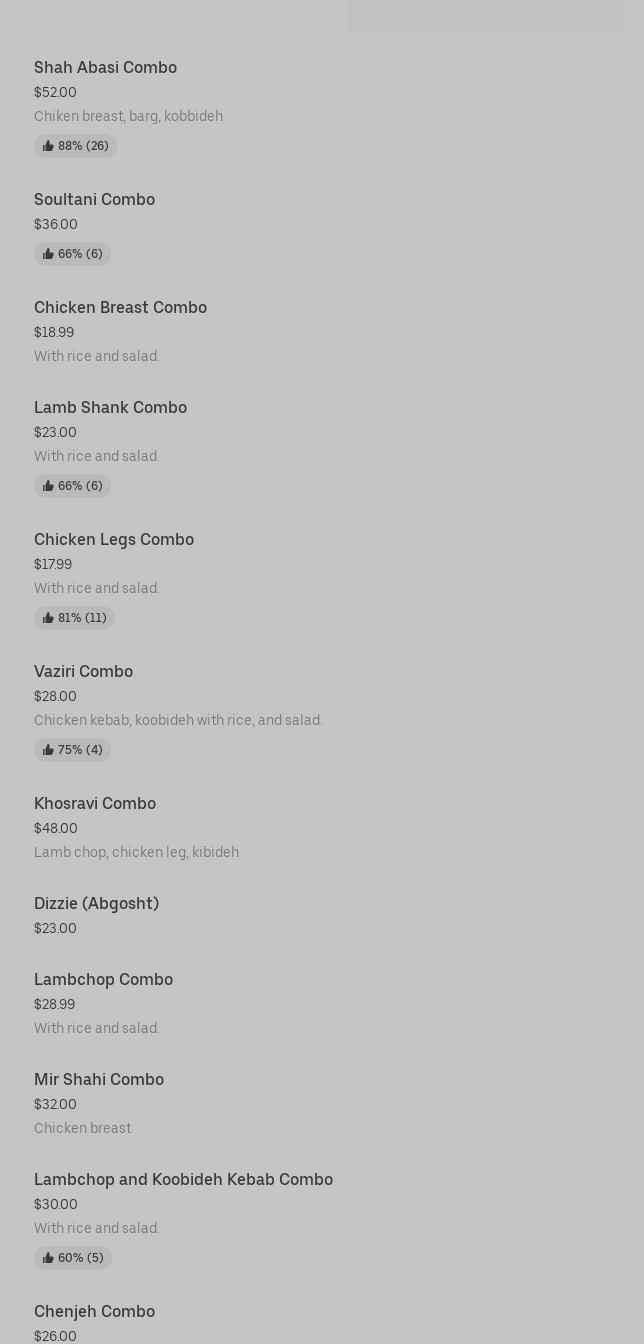The width and height of the screenshot is (644, 1344).
Task: Open Chicken Breast Combo details
Action: [120, 307]
